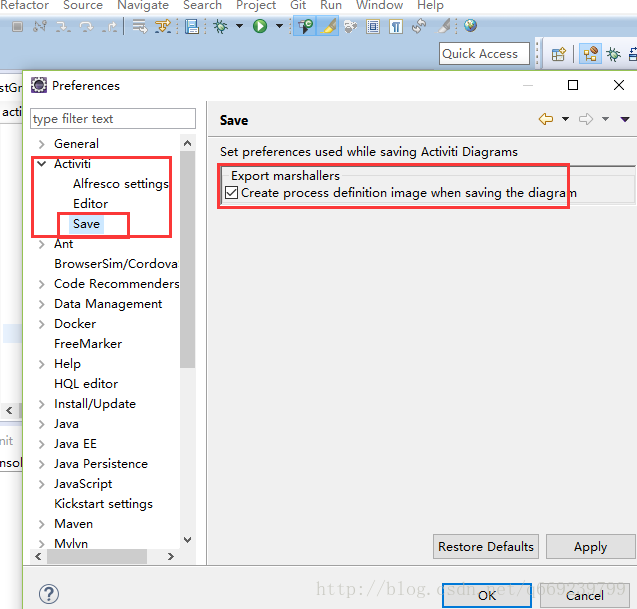The width and height of the screenshot is (637, 609).
Task: Click the Cancel button
Action: (585, 596)
